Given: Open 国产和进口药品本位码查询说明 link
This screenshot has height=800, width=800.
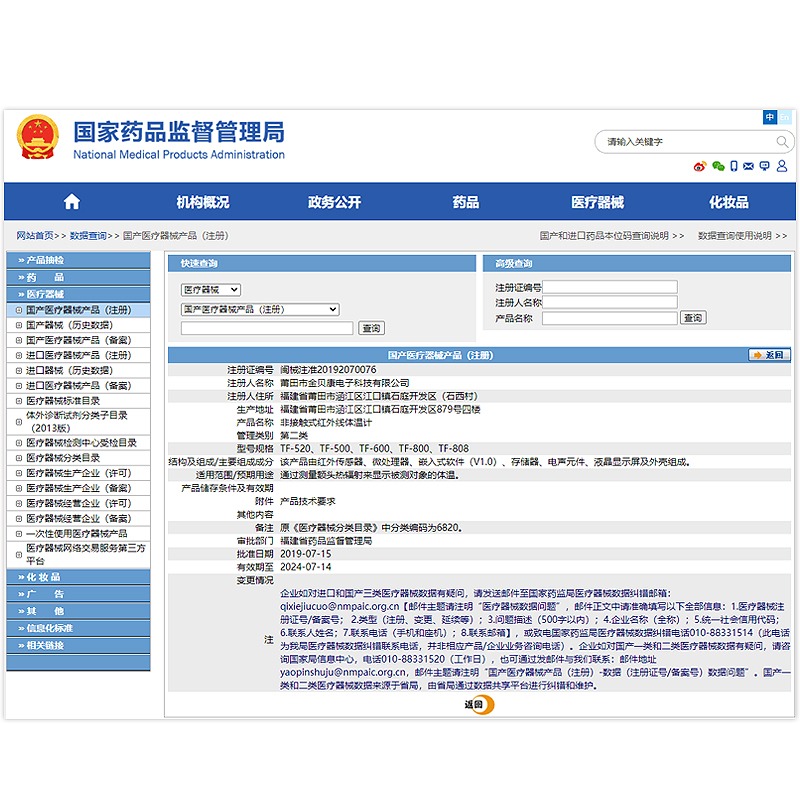Looking at the screenshot, I should click(612, 235).
